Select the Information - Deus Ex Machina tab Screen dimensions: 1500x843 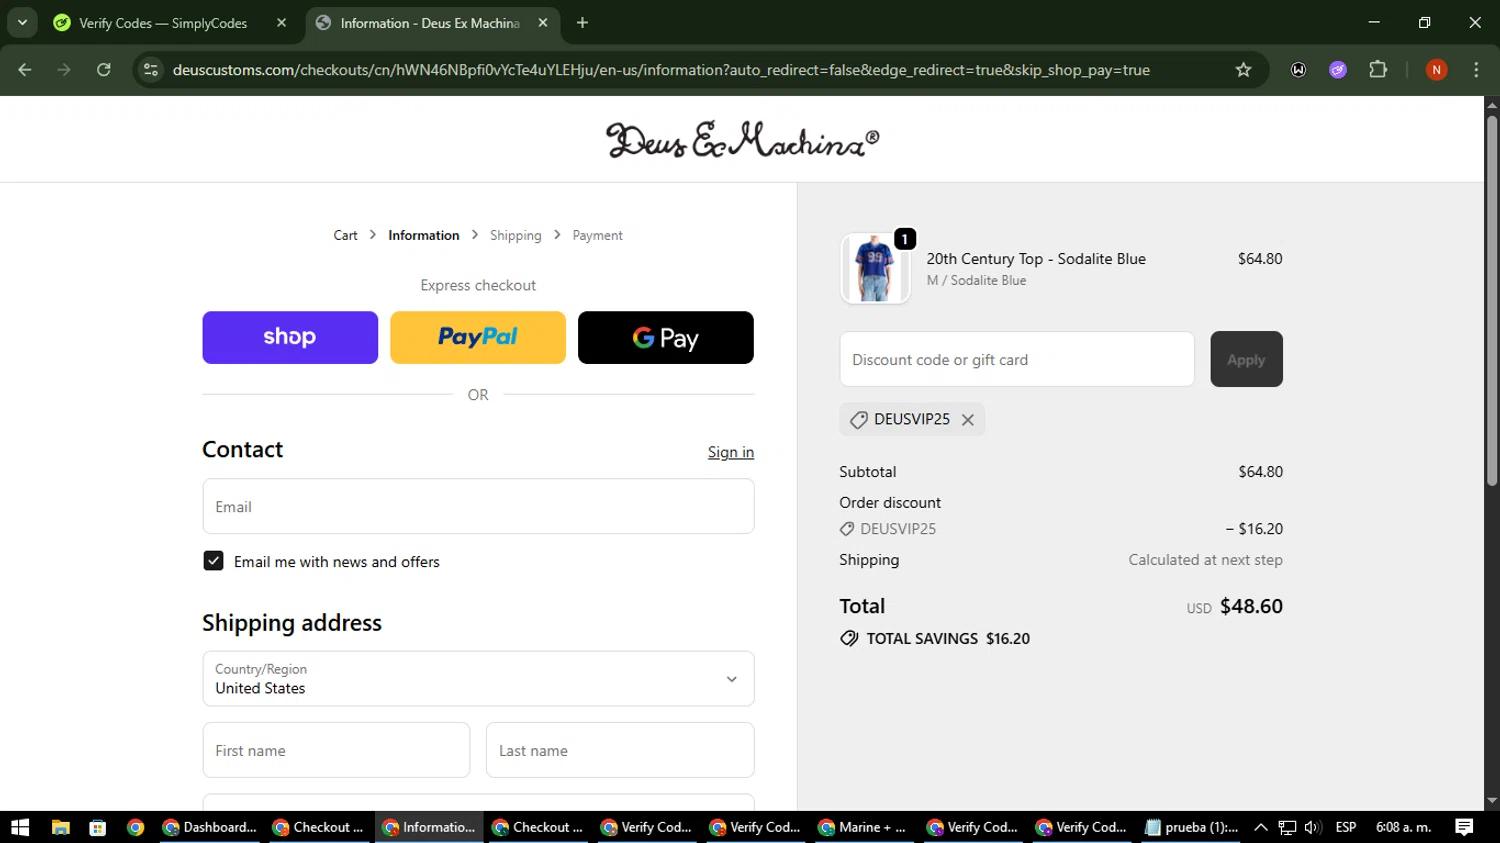point(430,23)
